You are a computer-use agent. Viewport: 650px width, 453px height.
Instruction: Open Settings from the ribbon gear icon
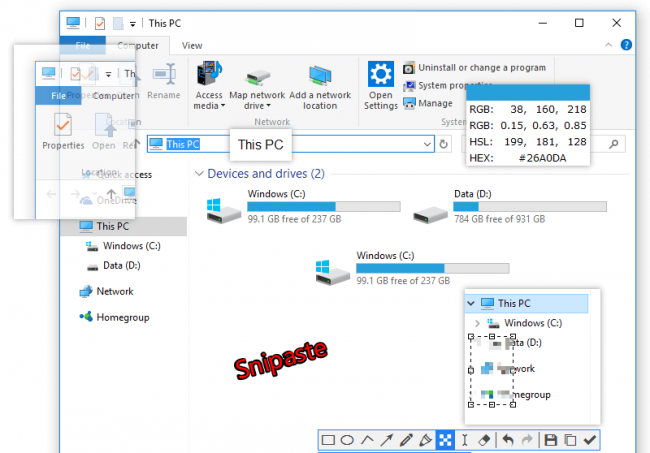pyautogui.click(x=381, y=86)
